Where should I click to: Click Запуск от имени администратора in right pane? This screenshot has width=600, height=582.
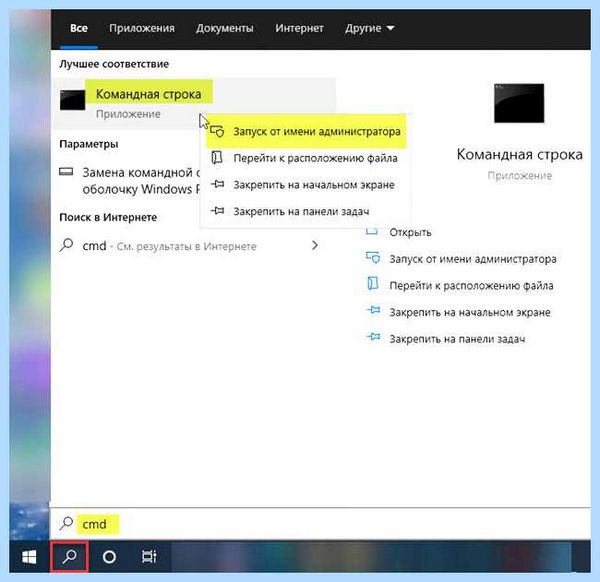click(473, 259)
